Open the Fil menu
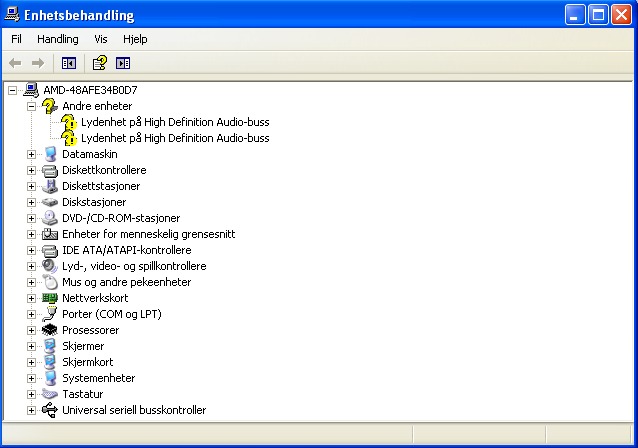This screenshot has width=638, height=448. [x=16, y=39]
